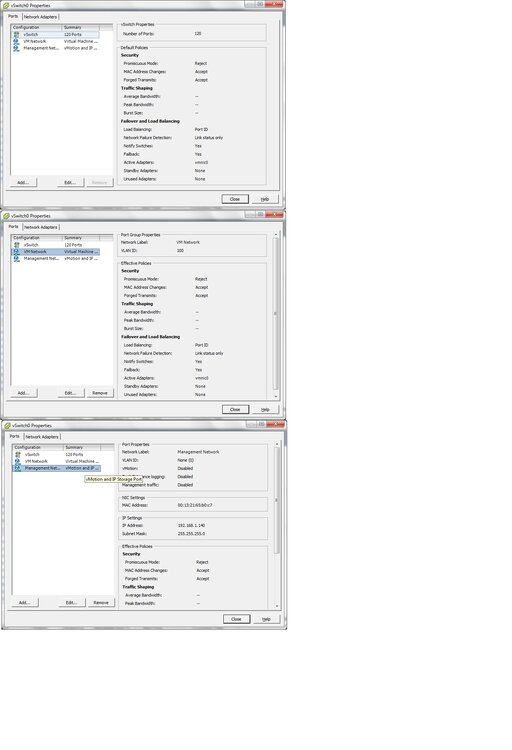Click scrollbar up arrow in NIC Settings window
This screenshot has width=512, height=750.
(277, 444)
